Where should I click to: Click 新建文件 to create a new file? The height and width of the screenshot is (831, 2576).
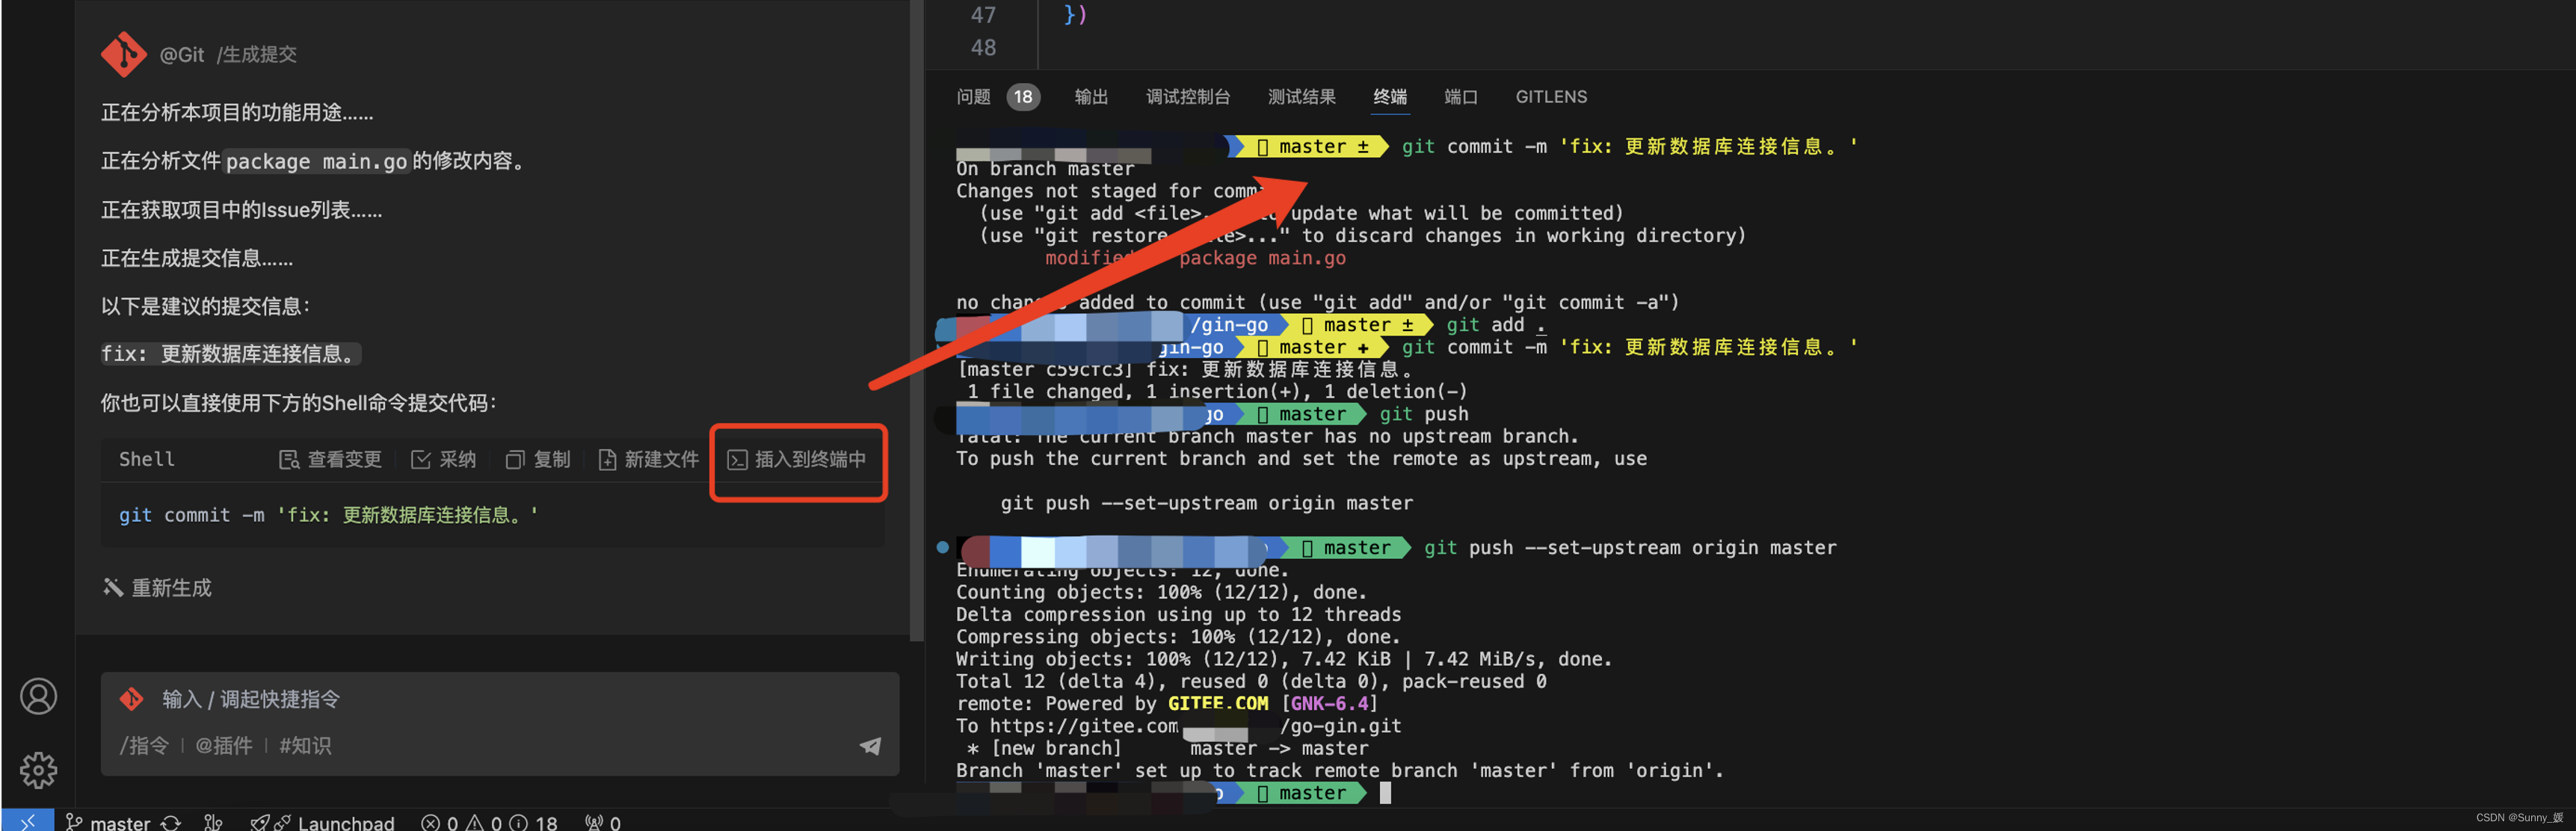pos(648,459)
